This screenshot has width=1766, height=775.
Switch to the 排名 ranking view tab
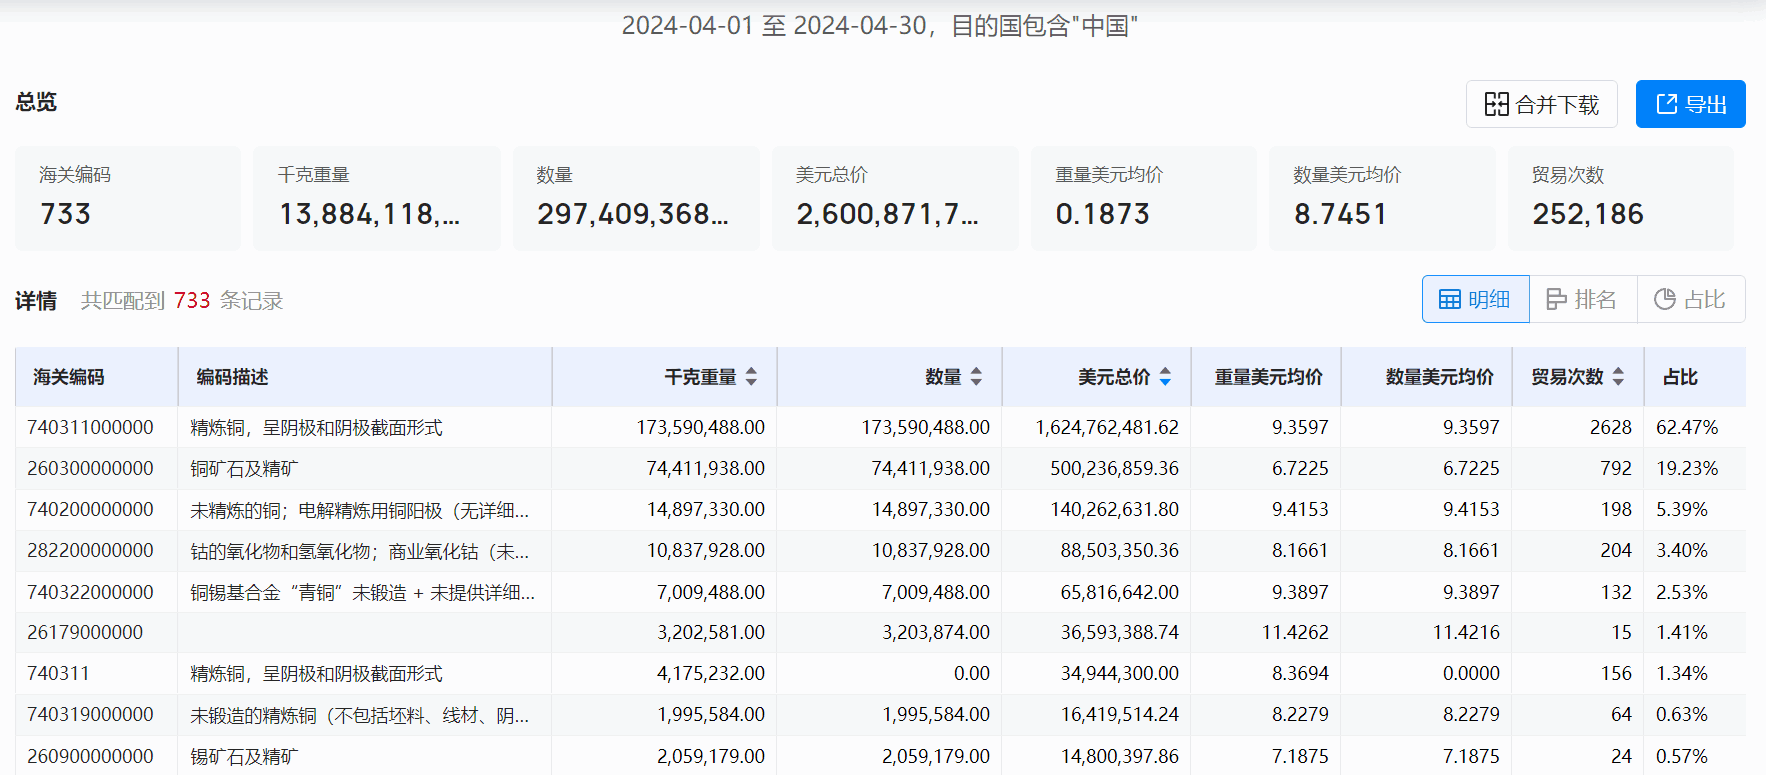pyautogui.click(x=1582, y=299)
